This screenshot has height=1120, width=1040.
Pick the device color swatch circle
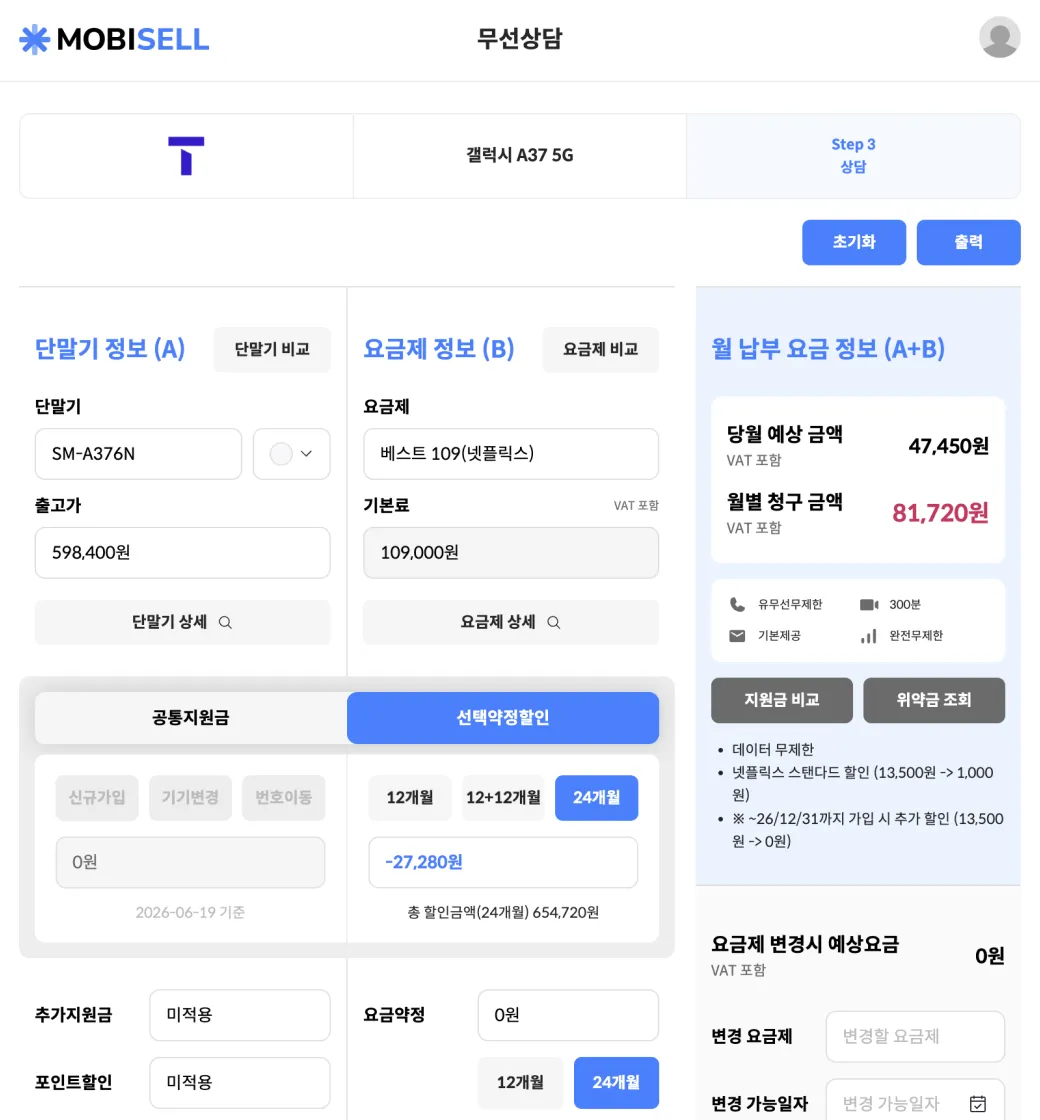pos(281,454)
